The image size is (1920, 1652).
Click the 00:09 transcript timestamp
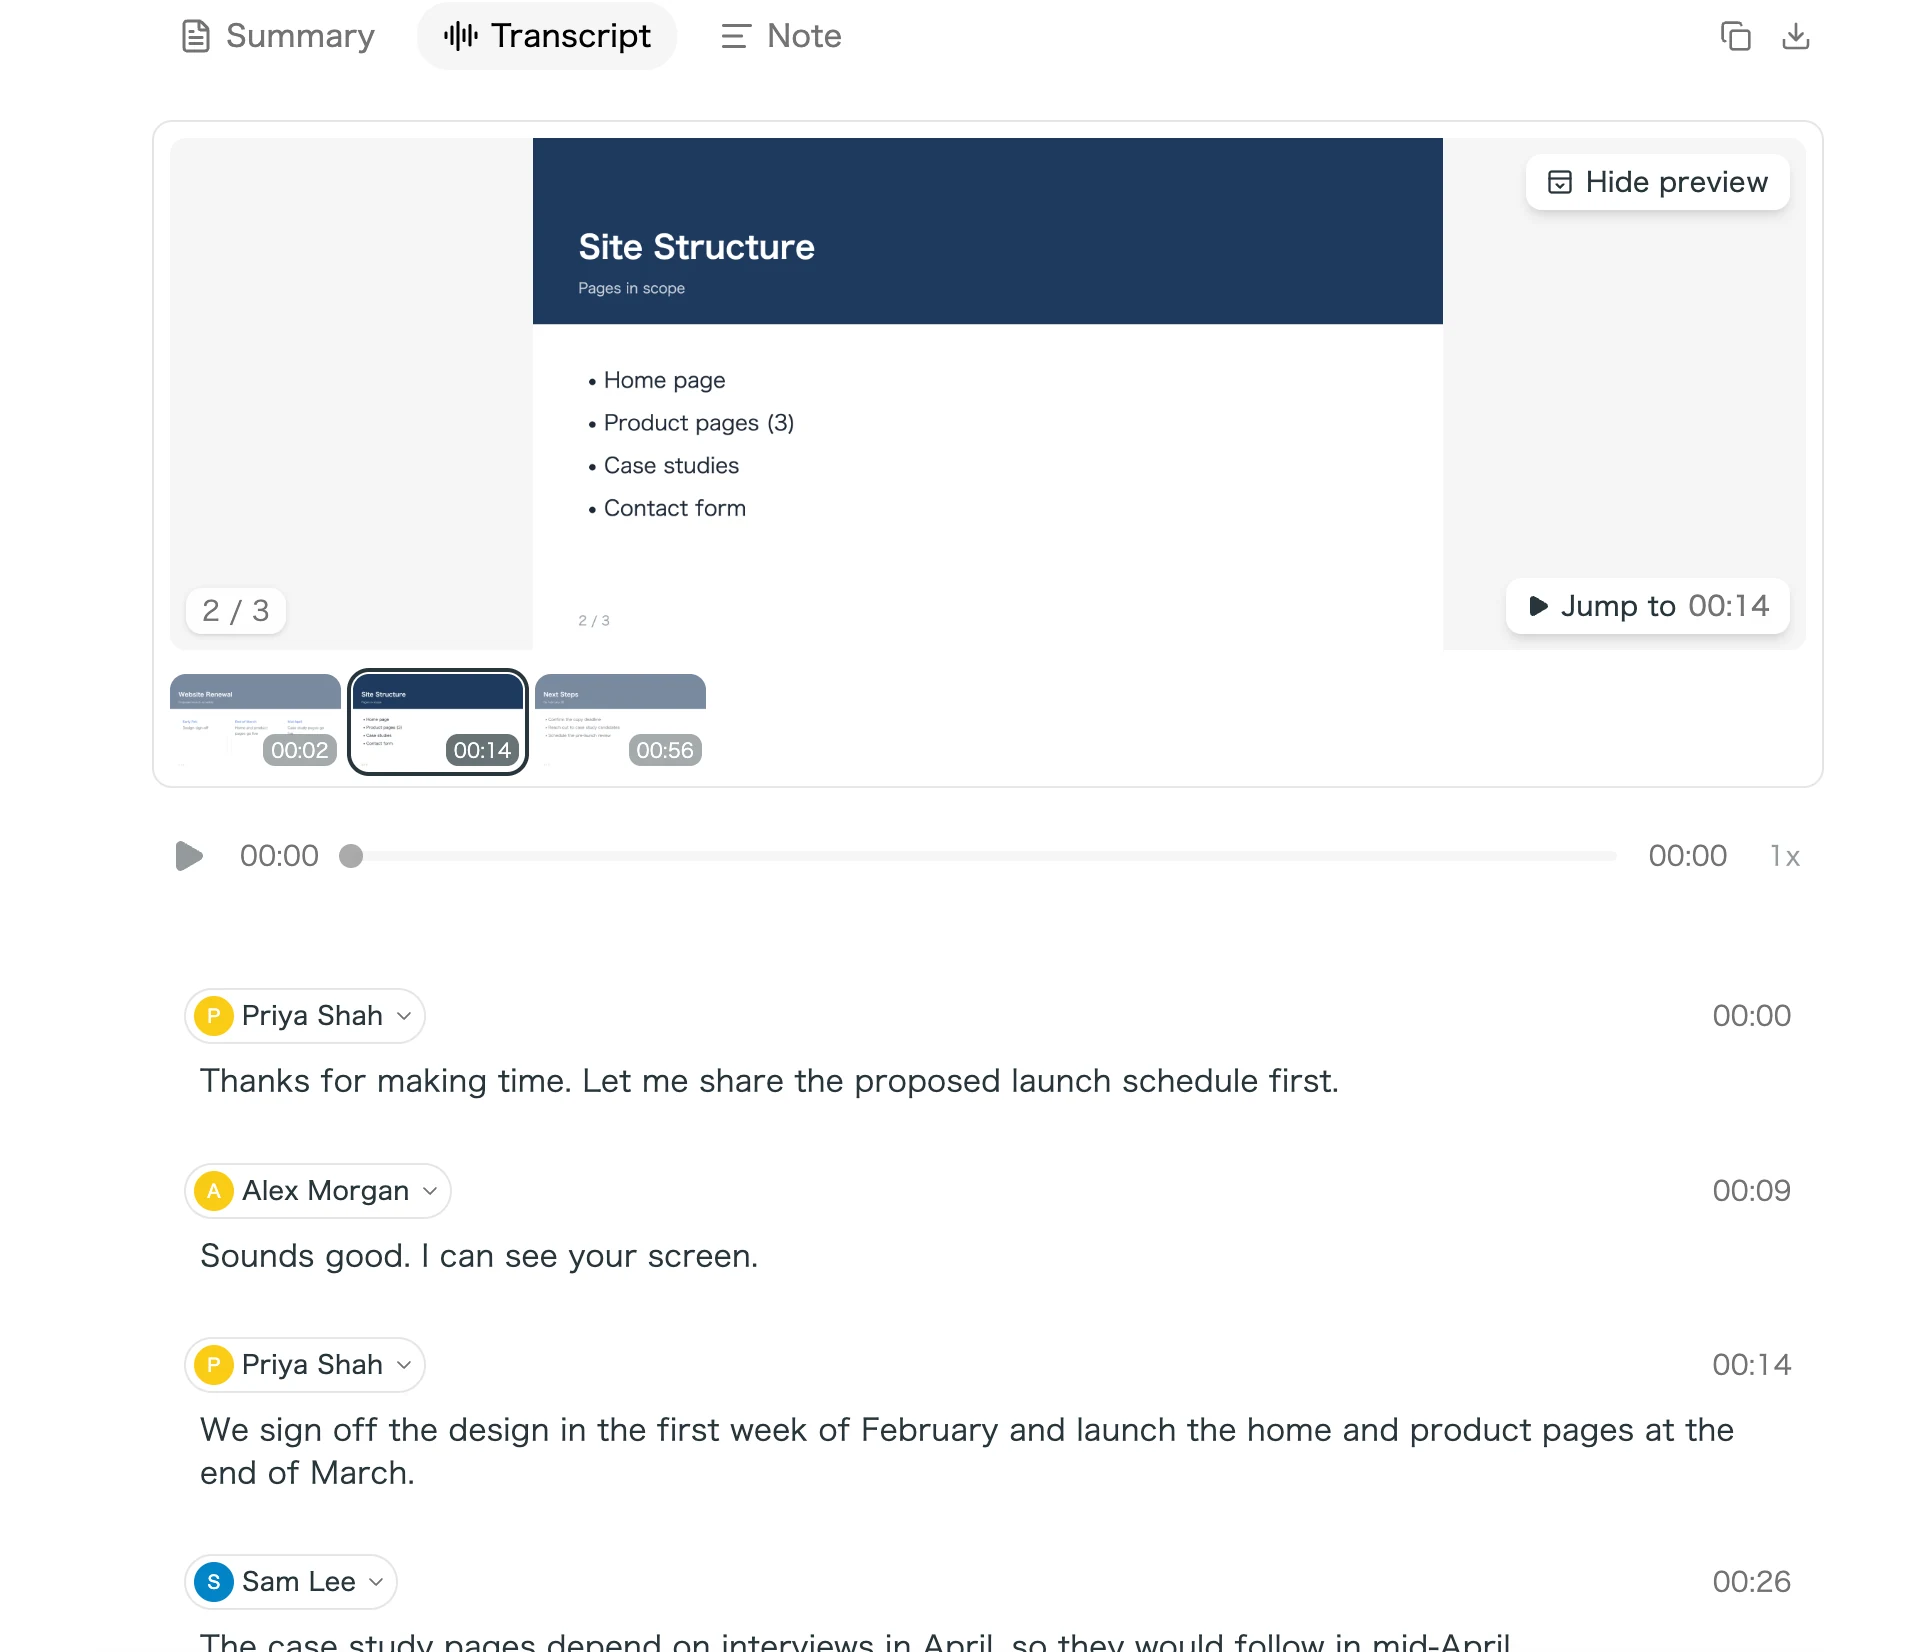coord(1751,1191)
